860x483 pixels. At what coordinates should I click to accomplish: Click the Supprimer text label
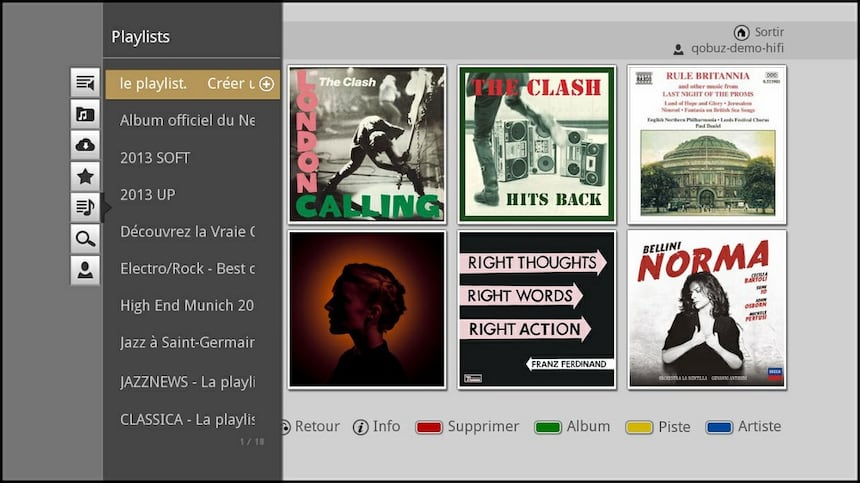(483, 427)
